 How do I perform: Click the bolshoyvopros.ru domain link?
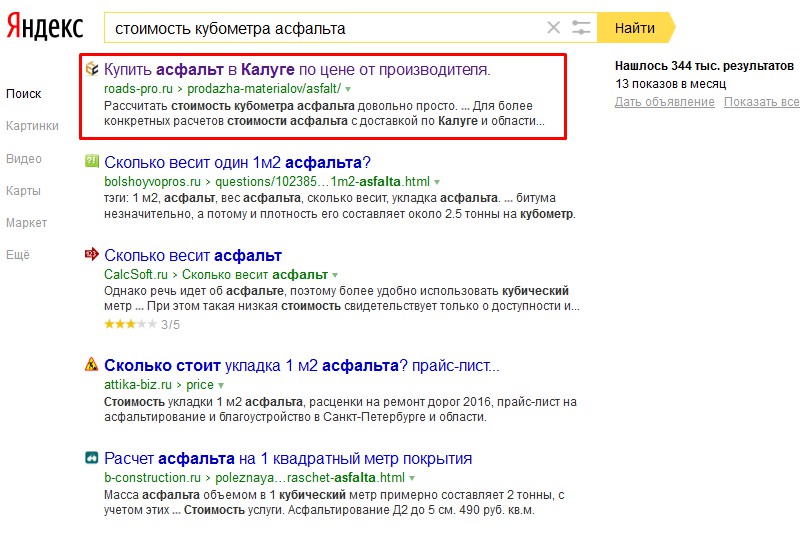[153, 182]
